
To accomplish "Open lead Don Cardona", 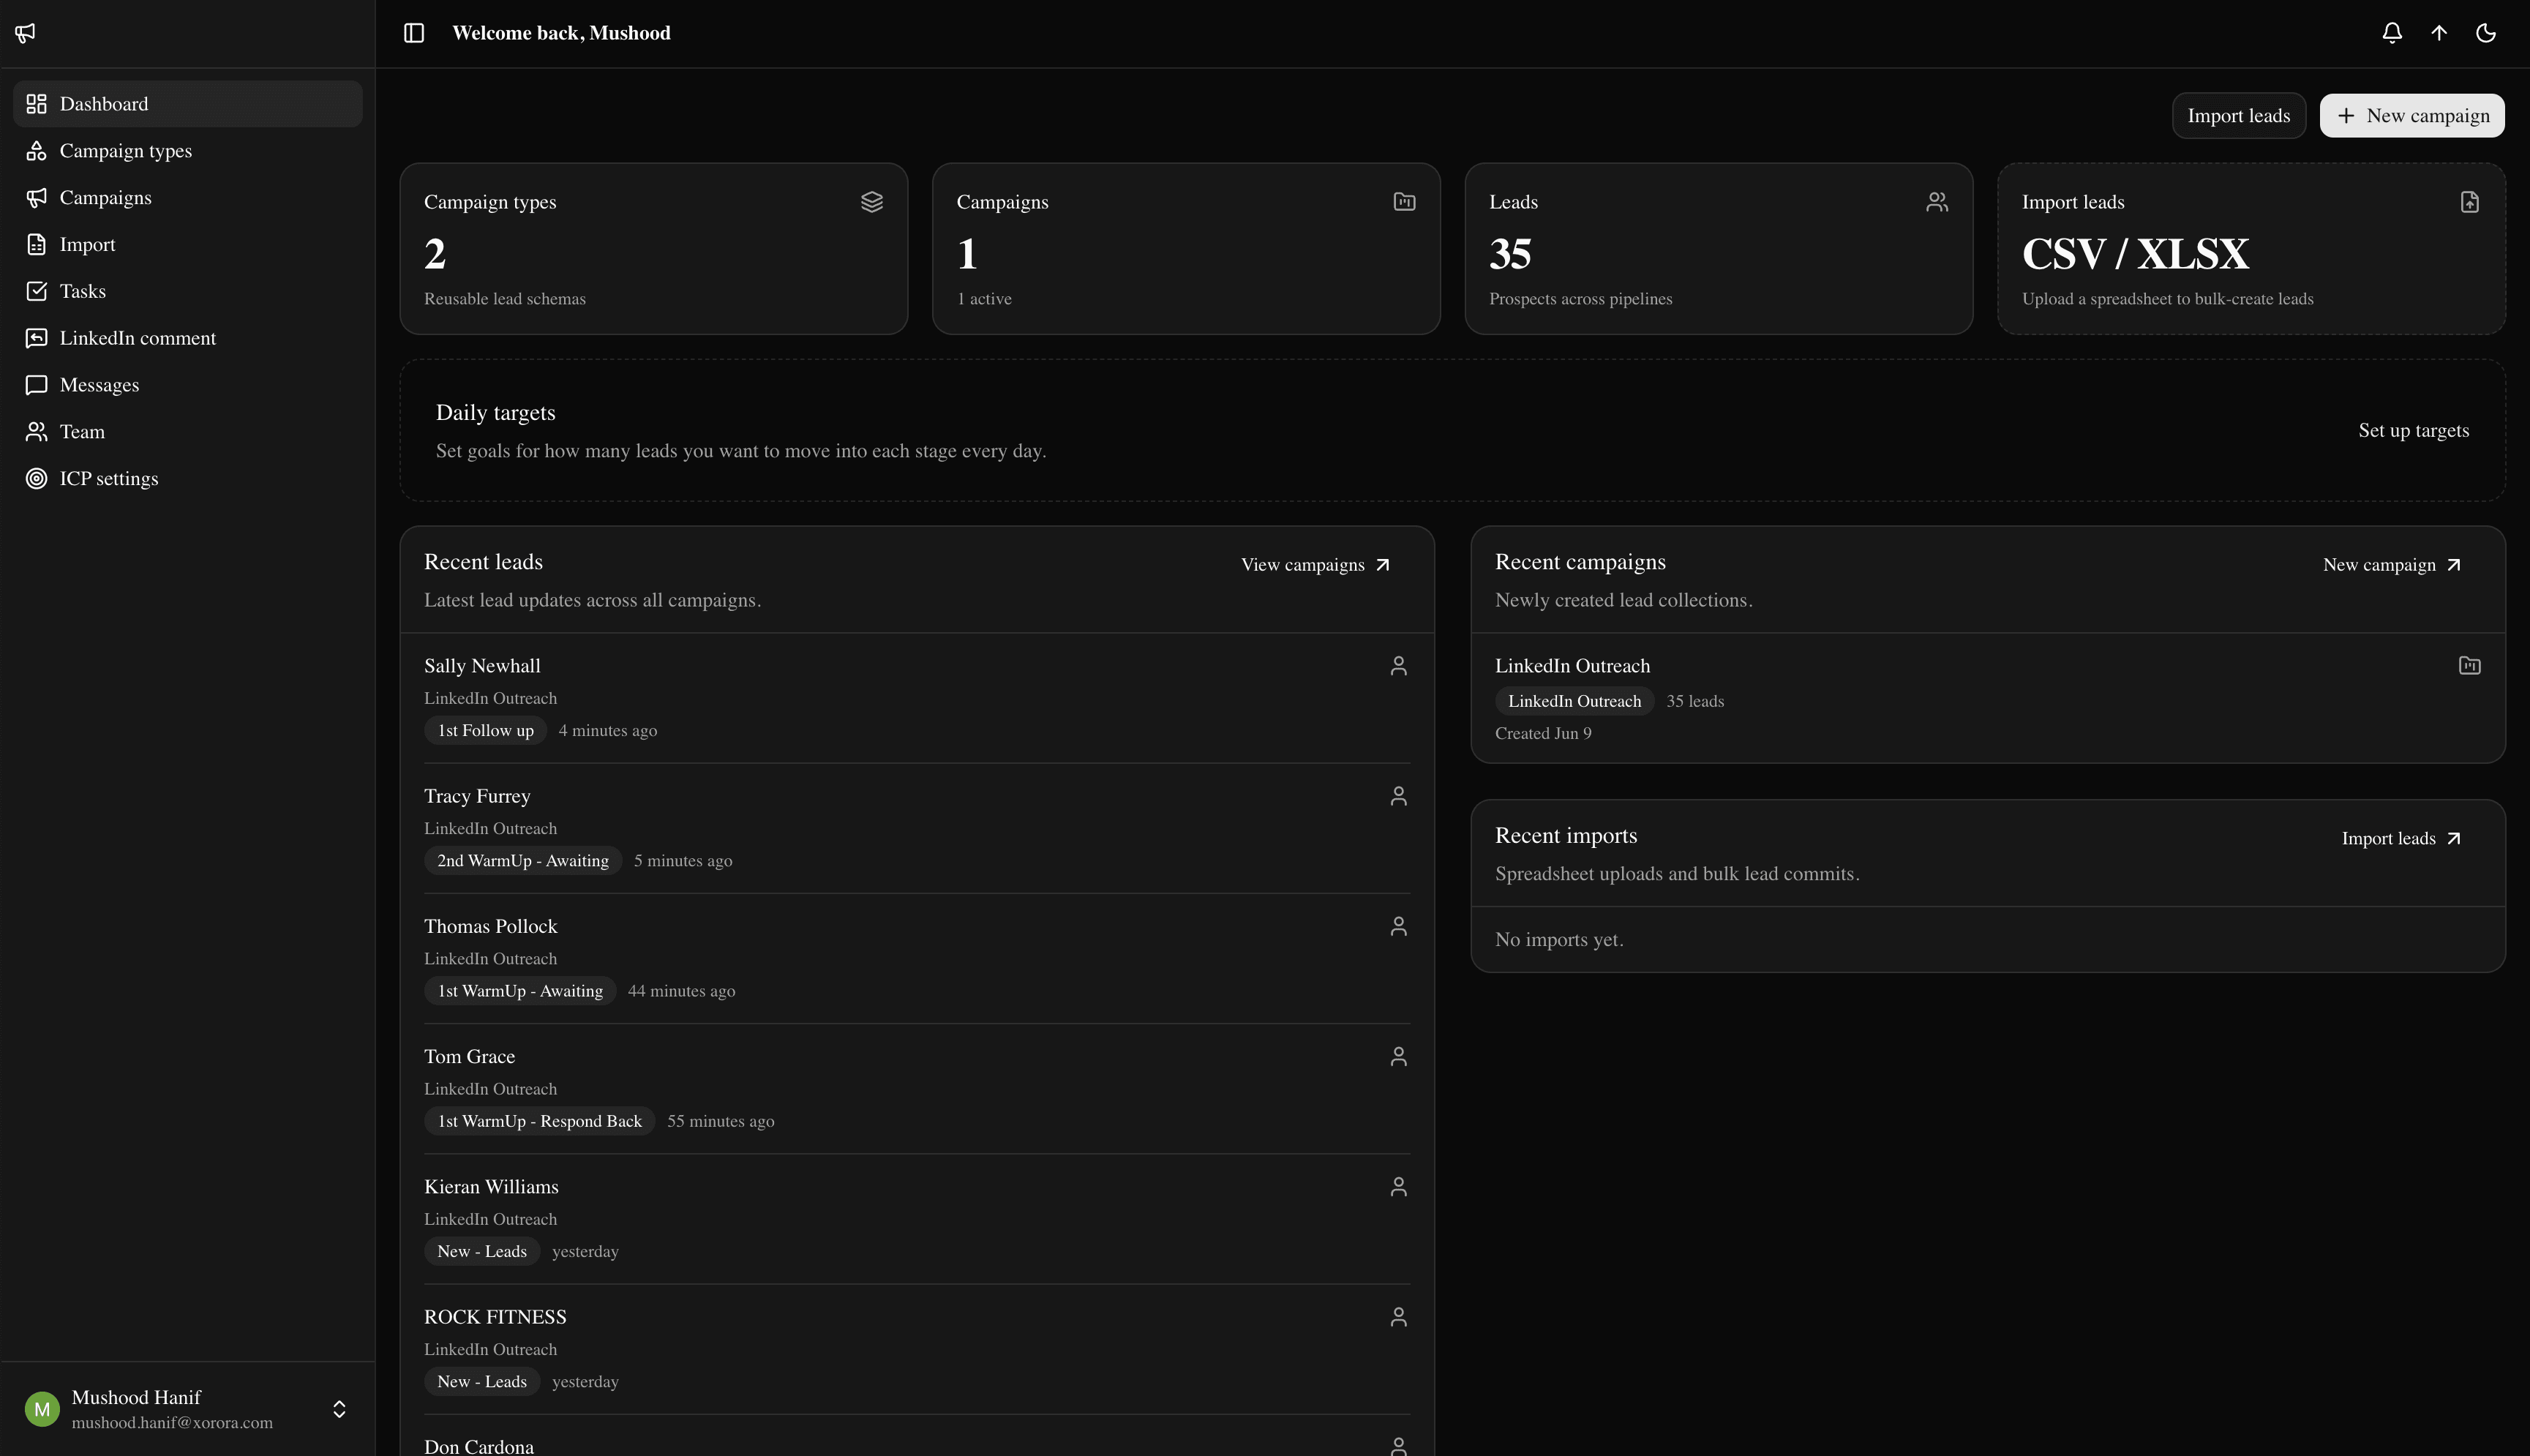I will [x=479, y=1446].
